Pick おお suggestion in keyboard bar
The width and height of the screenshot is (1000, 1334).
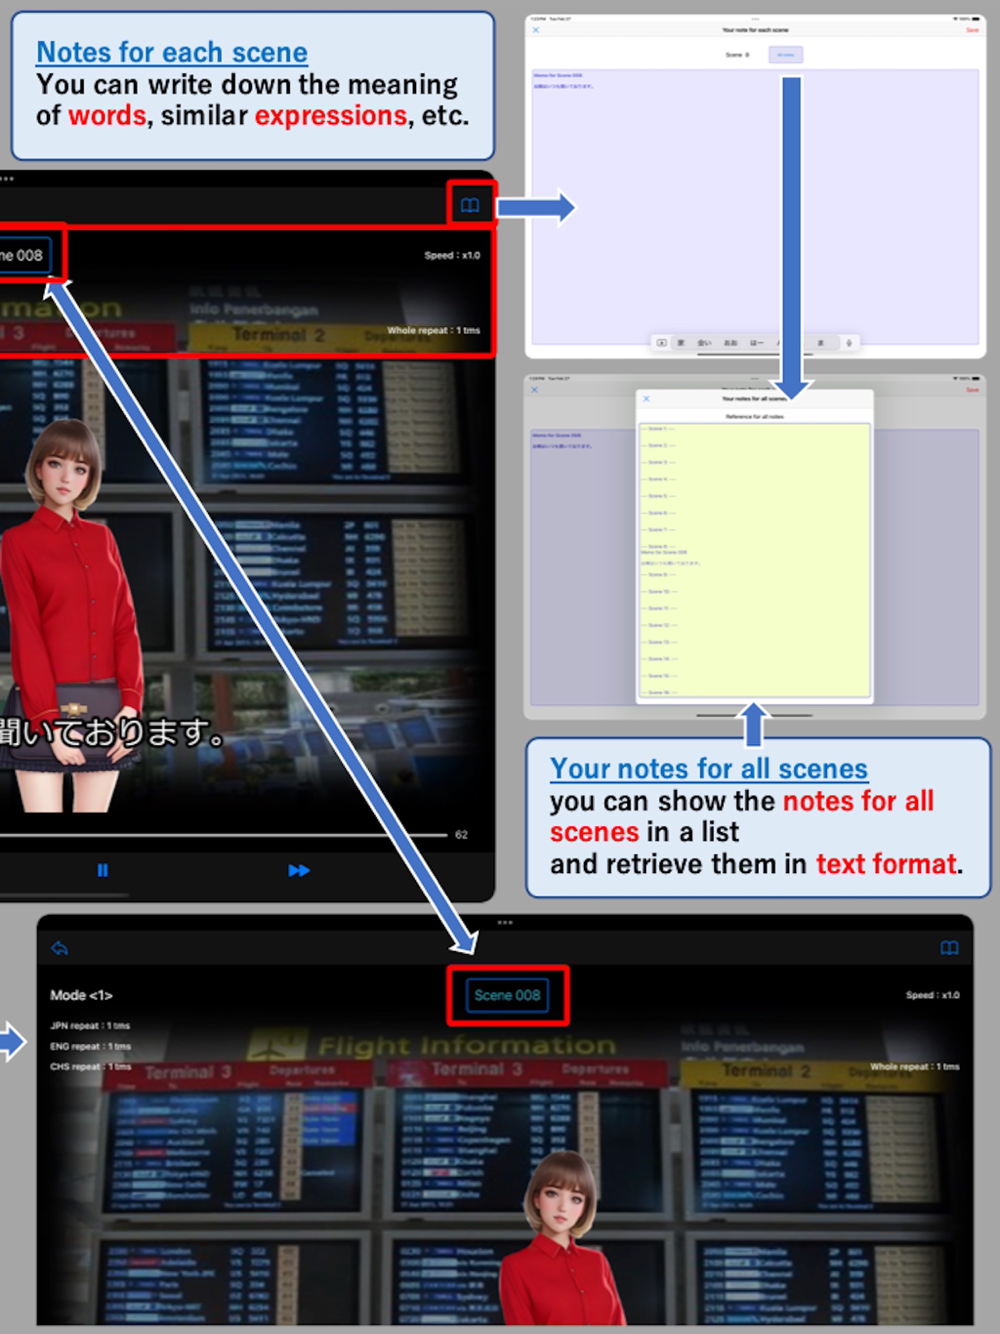click(x=730, y=343)
